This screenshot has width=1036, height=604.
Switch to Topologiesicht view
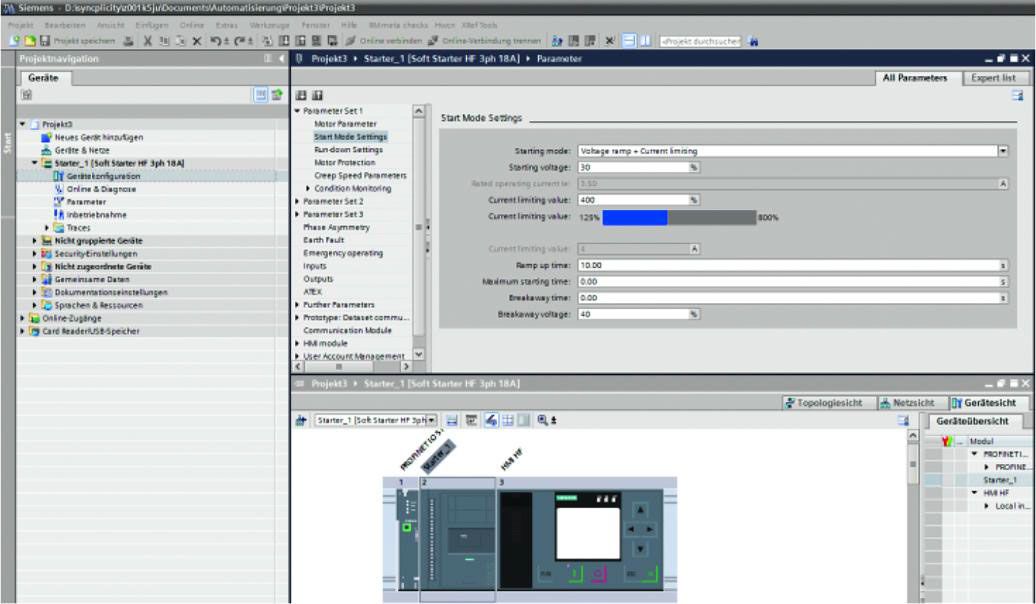point(823,403)
